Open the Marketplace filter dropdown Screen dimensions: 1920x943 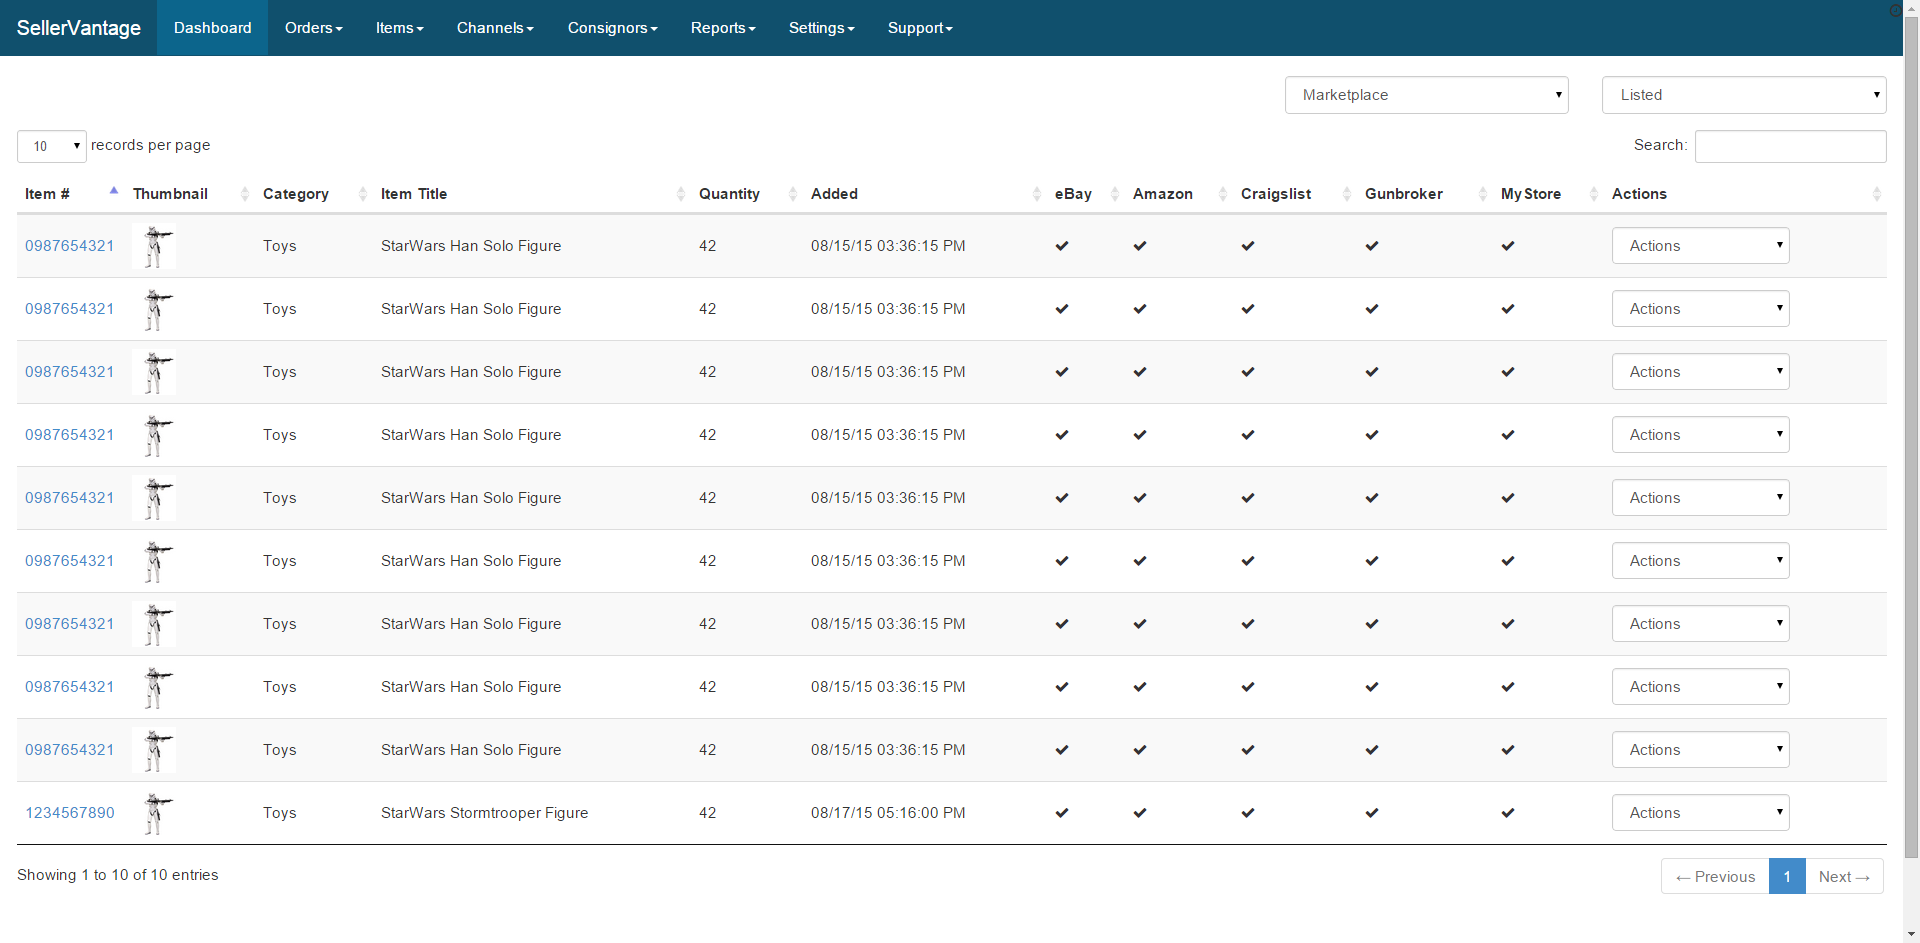click(1426, 95)
